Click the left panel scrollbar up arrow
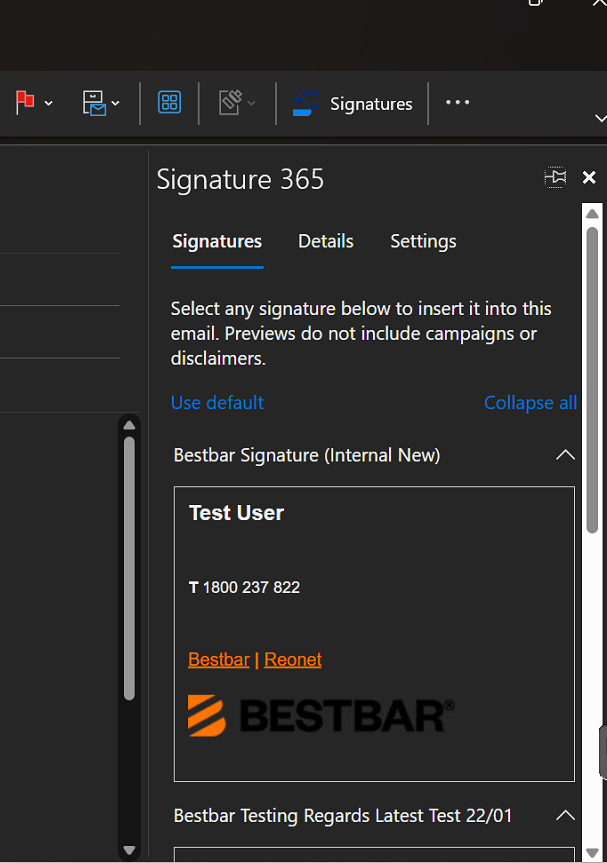The width and height of the screenshot is (607, 863). (129, 425)
